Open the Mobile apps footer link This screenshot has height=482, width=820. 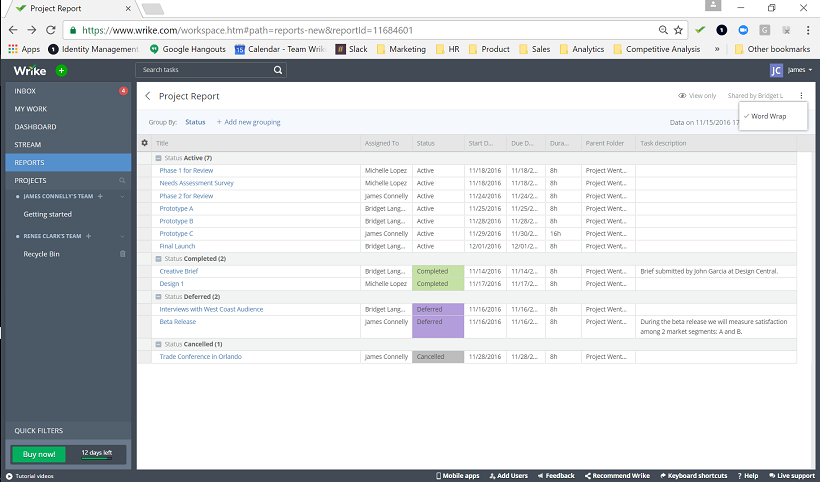pos(458,476)
